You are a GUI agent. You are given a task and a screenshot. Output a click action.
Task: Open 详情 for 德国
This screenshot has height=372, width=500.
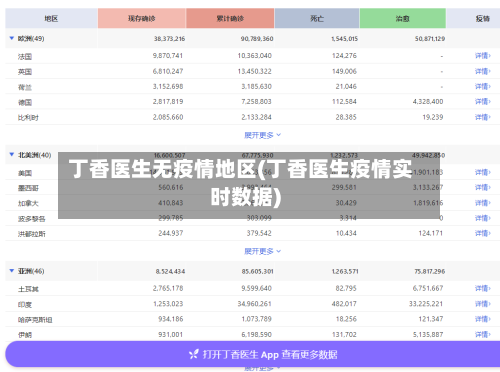(483, 102)
